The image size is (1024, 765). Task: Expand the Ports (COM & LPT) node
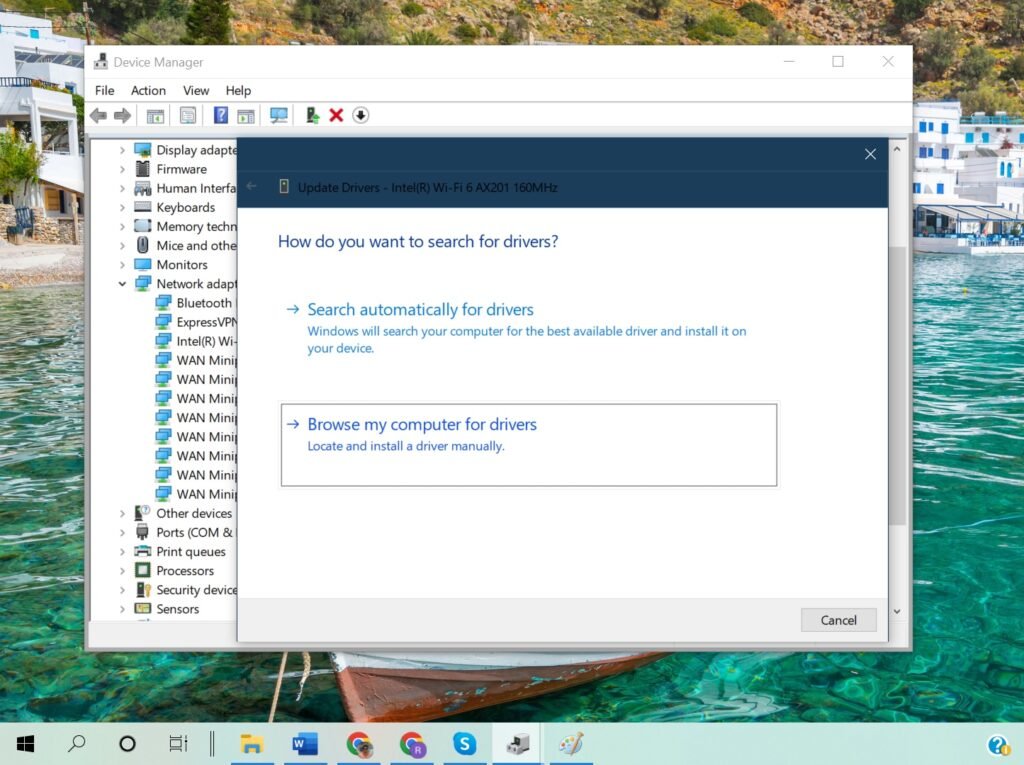click(x=122, y=532)
